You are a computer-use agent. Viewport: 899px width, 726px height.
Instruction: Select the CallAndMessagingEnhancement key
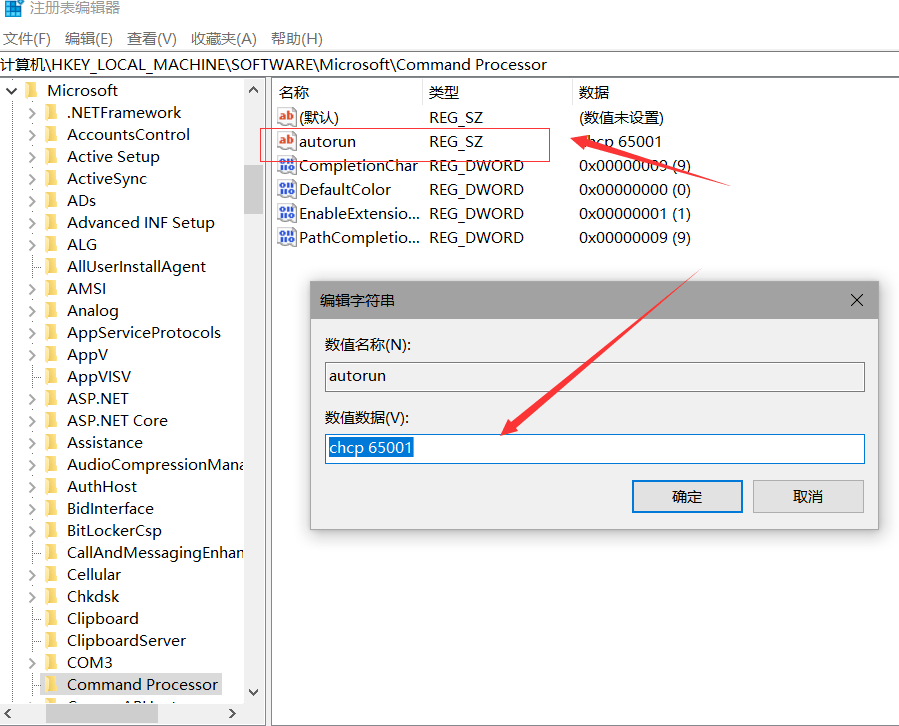(x=154, y=552)
